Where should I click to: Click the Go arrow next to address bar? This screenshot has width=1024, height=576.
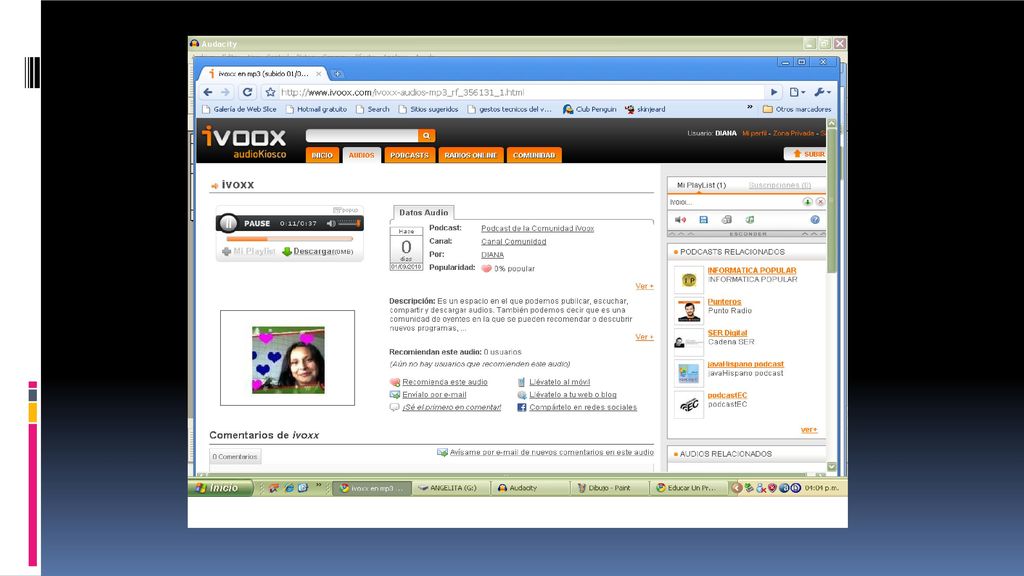tap(774, 92)
